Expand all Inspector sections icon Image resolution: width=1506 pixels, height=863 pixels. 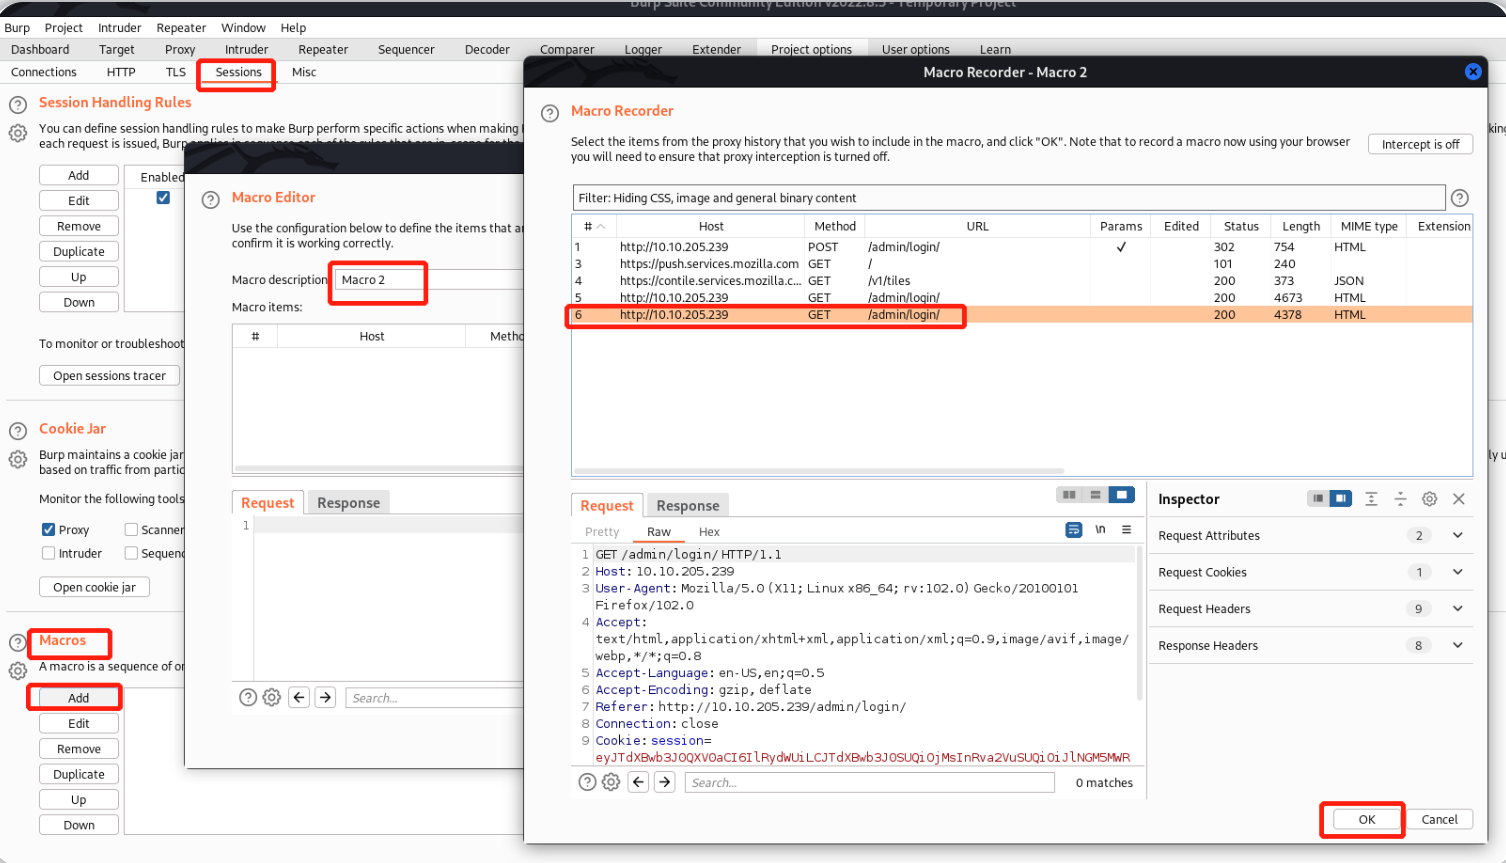click(x=1371, y=499)
